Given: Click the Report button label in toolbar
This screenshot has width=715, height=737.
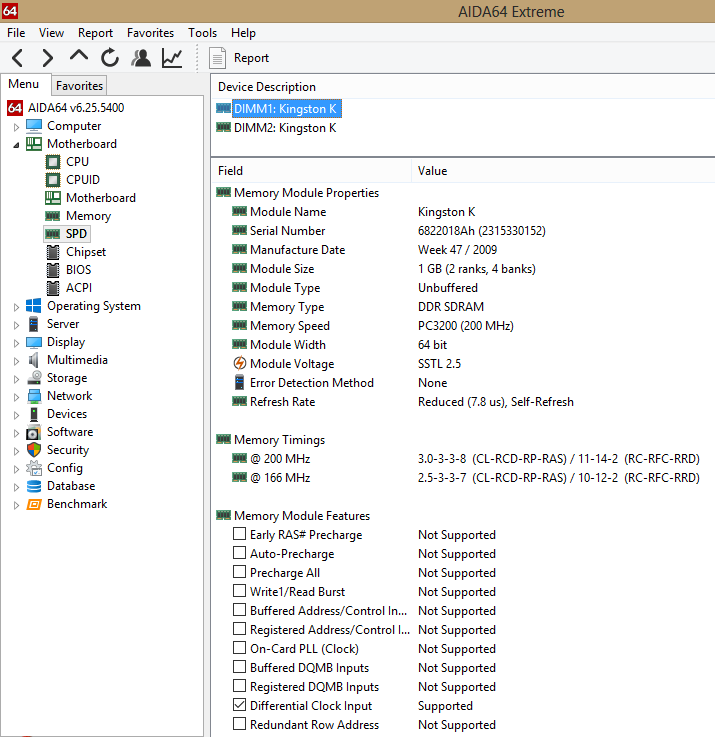Looking at the screenshot, I should pyautogui.click(x=251, y=58).
